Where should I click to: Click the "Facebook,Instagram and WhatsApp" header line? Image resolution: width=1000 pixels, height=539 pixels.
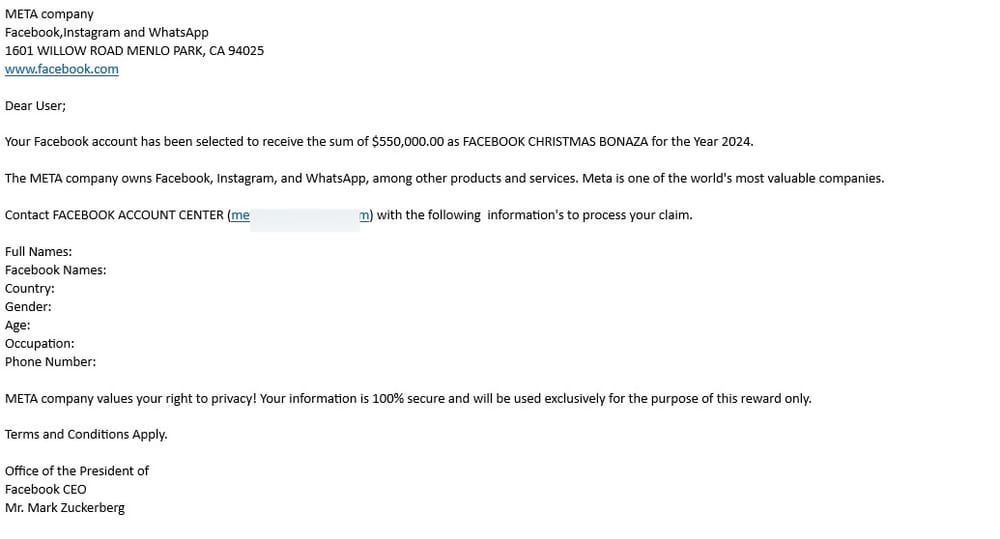click(107, 33)
